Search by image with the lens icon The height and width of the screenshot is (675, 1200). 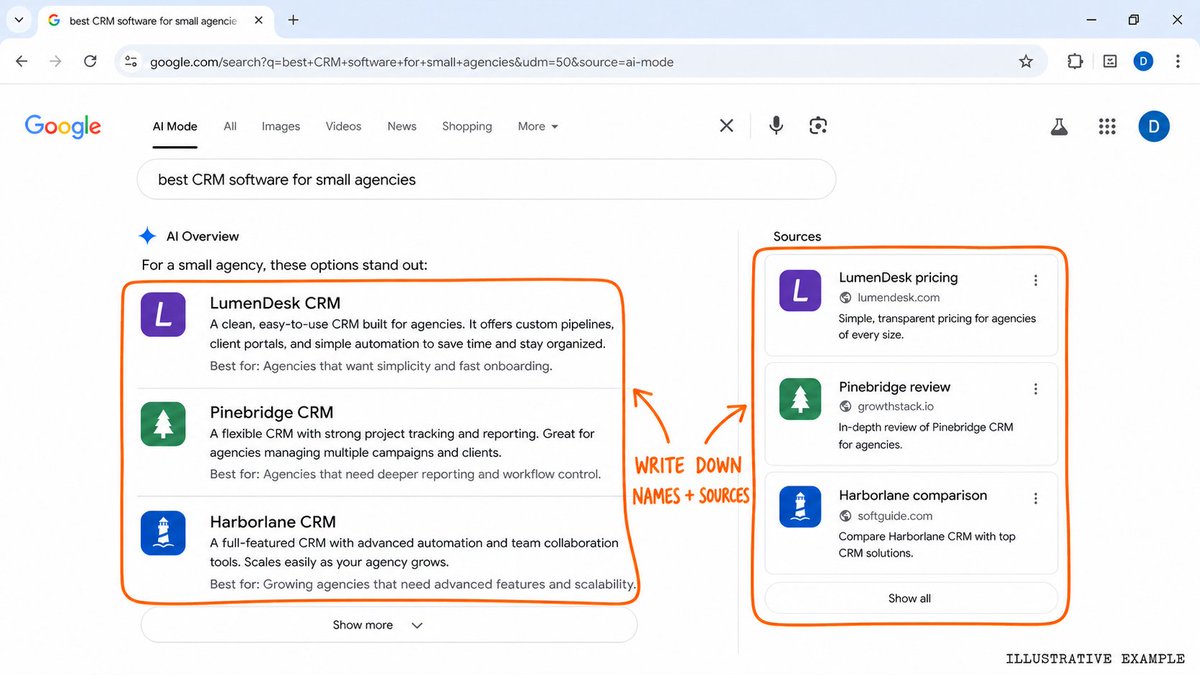tap(818, 126)
